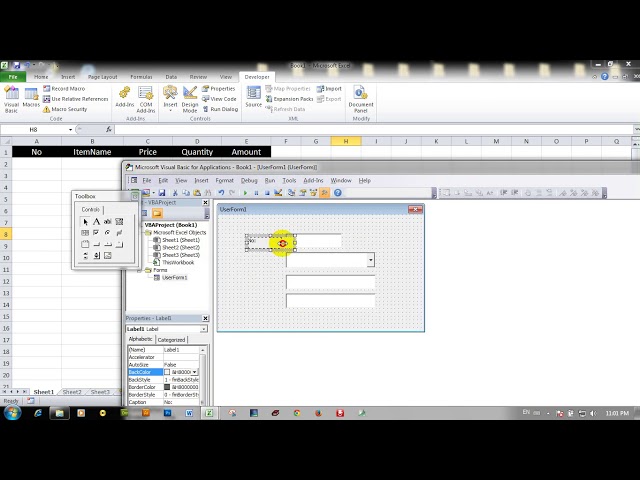Switch to the Page Layout ribbon tab

(x=102, y=77)
